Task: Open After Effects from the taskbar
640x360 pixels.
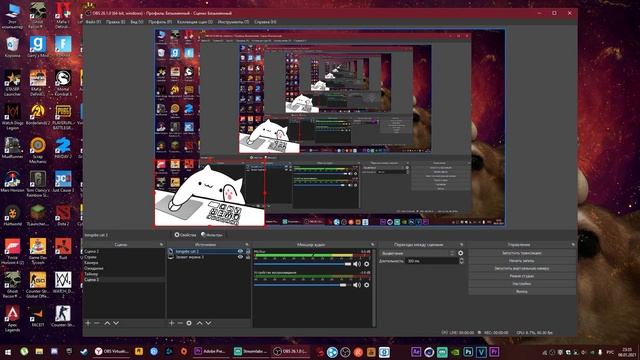Action: (x=416, y=351)
